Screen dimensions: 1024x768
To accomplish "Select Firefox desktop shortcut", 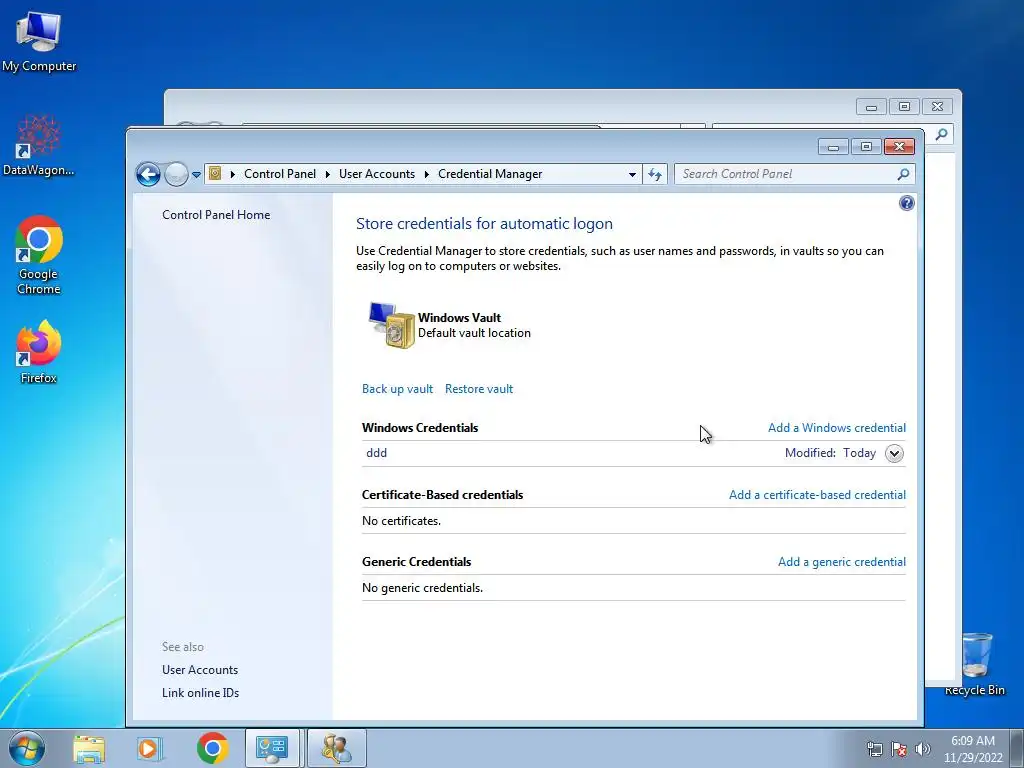I will [39, 353].
